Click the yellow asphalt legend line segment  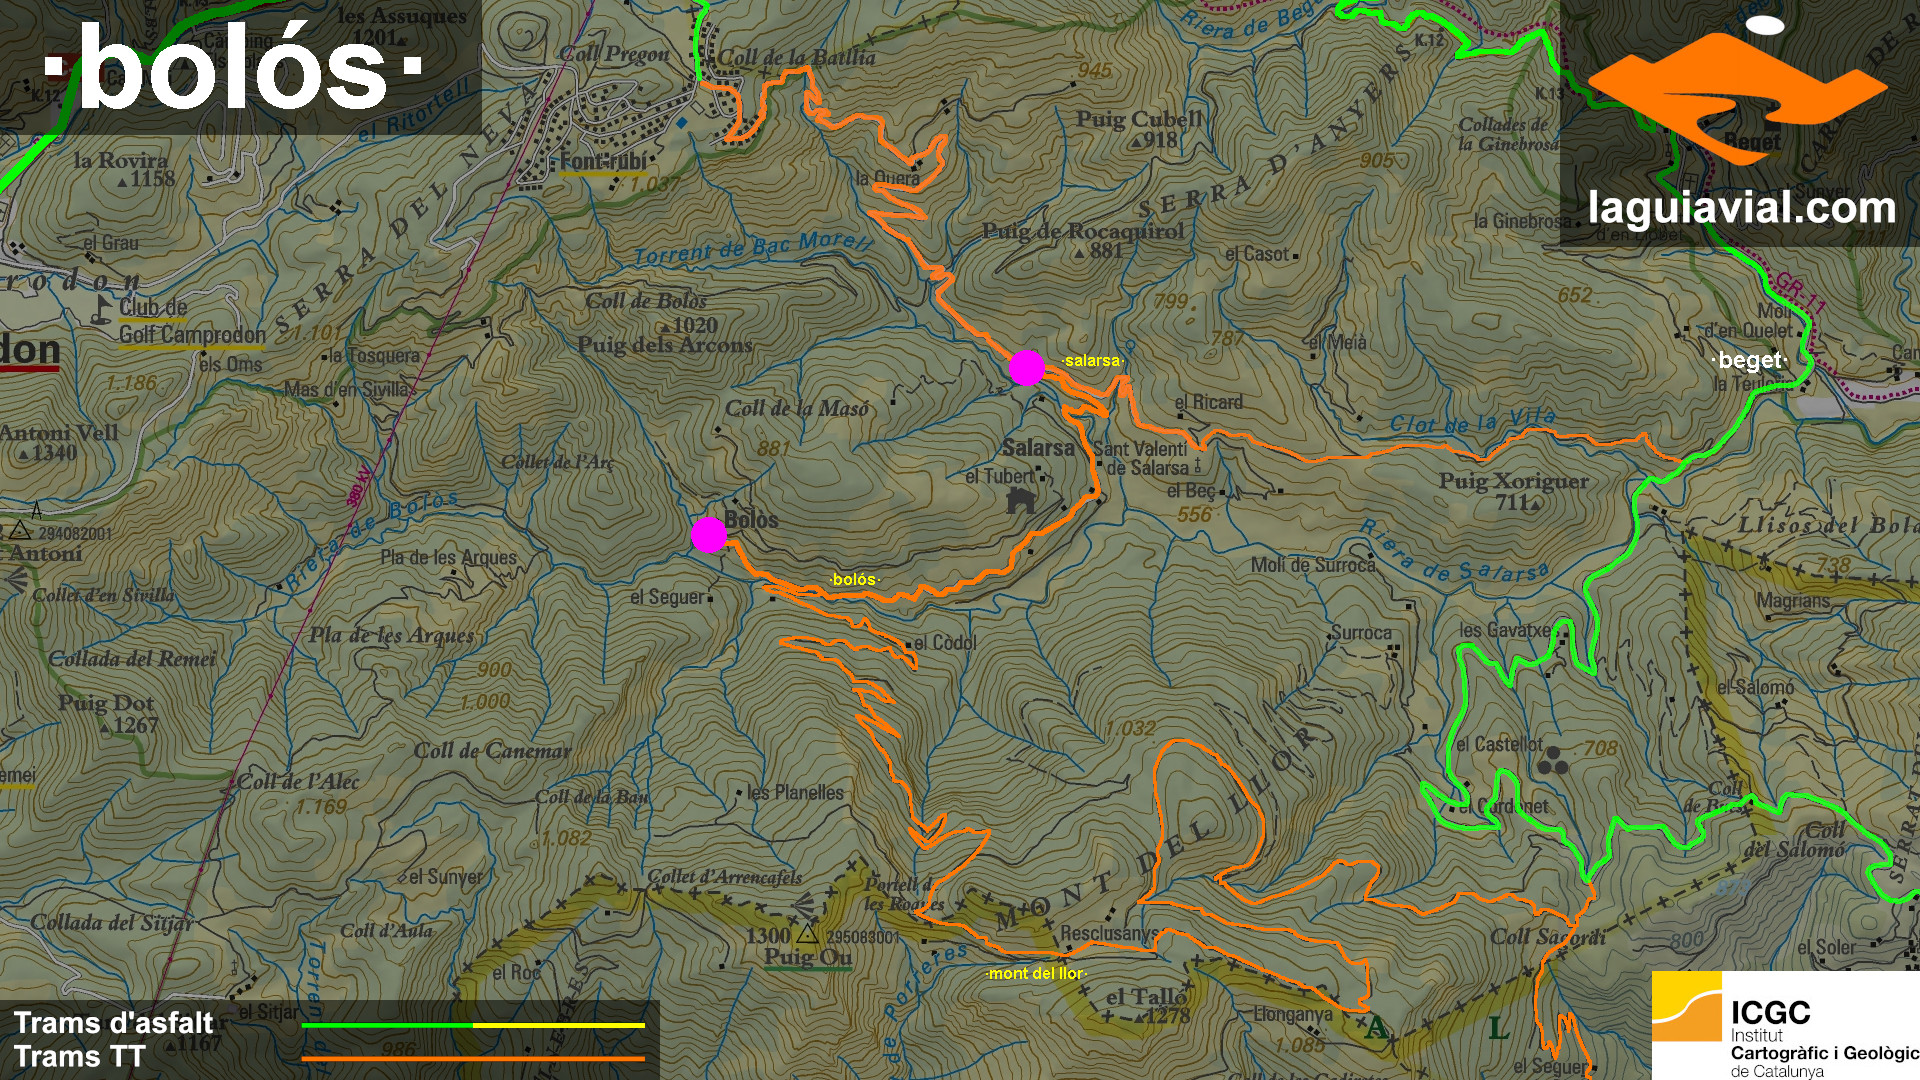tap(558, 1025)
